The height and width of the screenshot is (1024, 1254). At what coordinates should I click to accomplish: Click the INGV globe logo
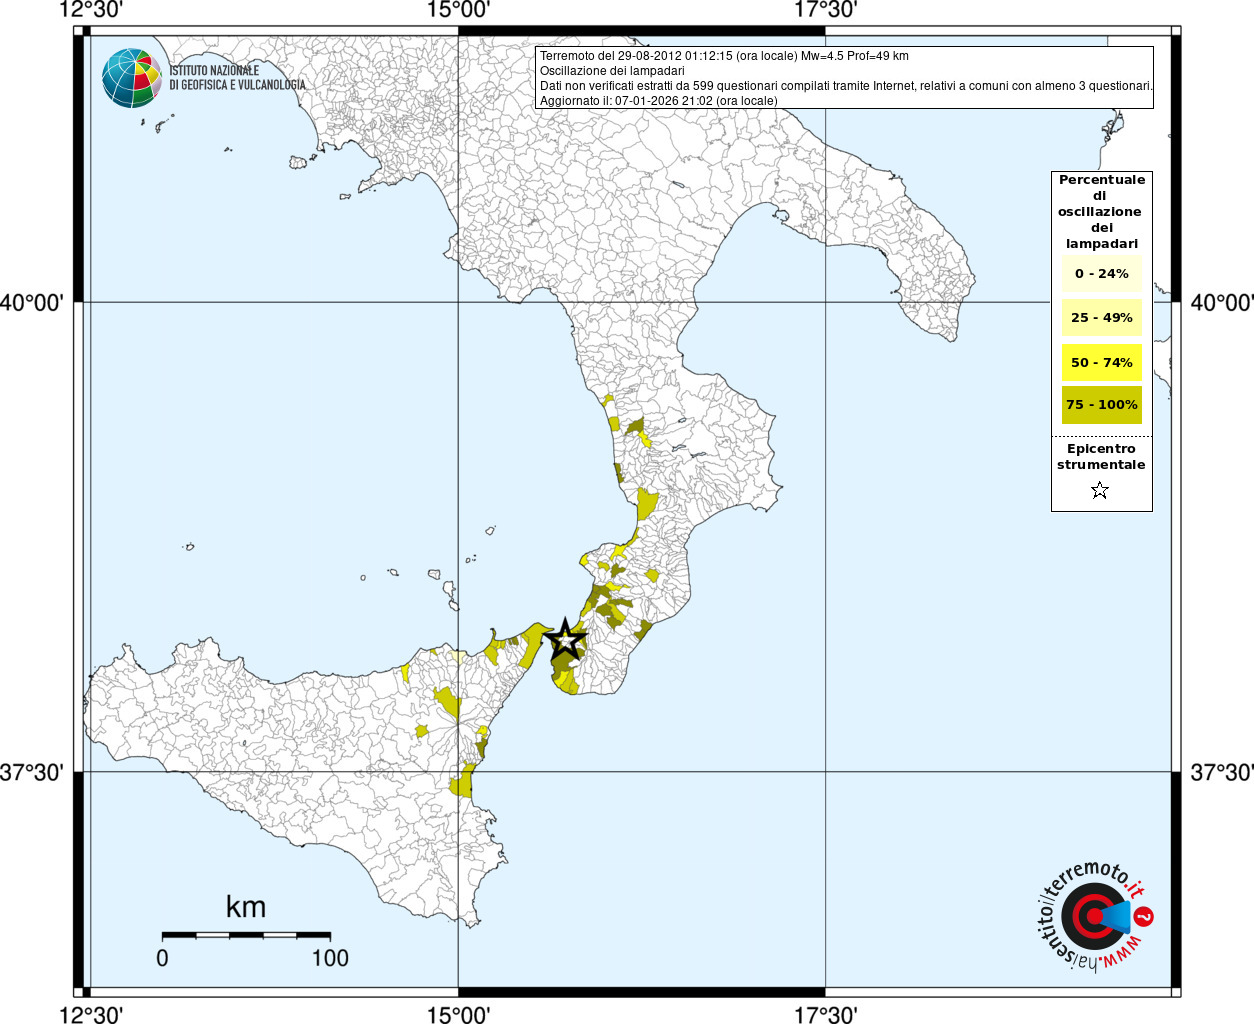click(x=132, y=78)
